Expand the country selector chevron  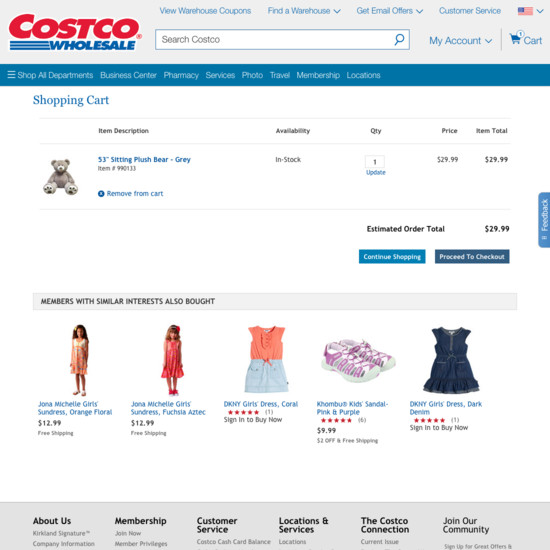[540, 11]
